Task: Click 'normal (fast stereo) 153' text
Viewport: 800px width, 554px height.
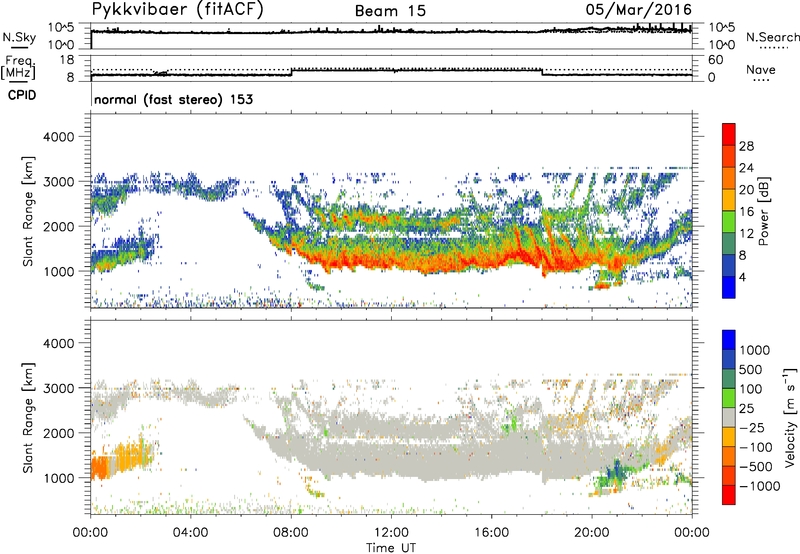Action: [x=173, y=99]
